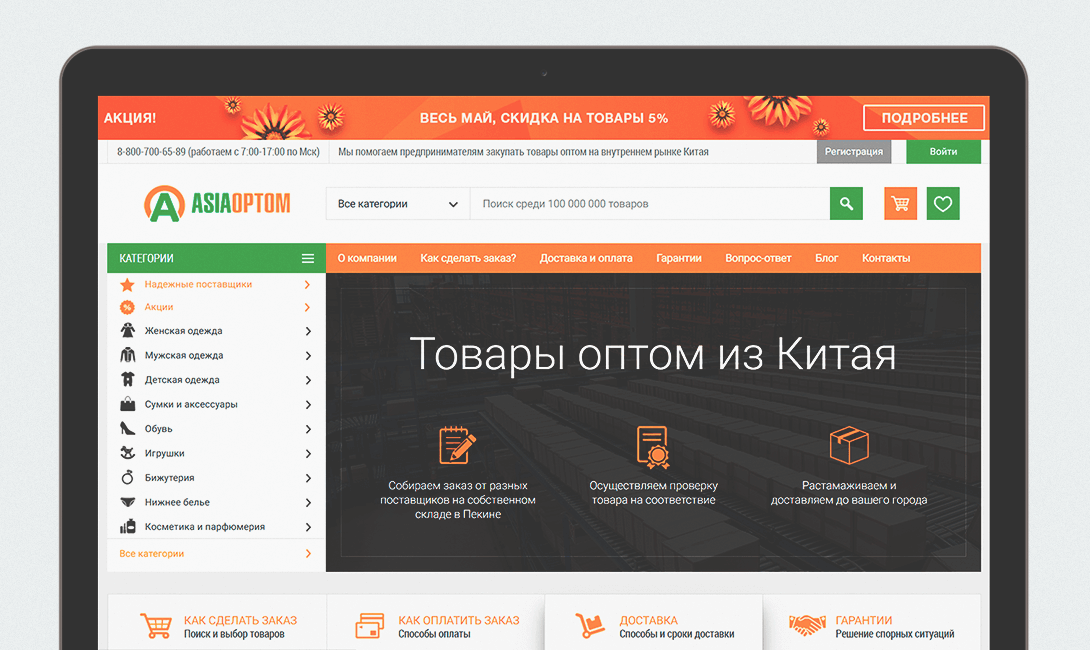This screenshot has height=650, width=1090.
Task: Click the hamburger icon in КАТЕГОРИИ header
Action: [x=308, y=259]
